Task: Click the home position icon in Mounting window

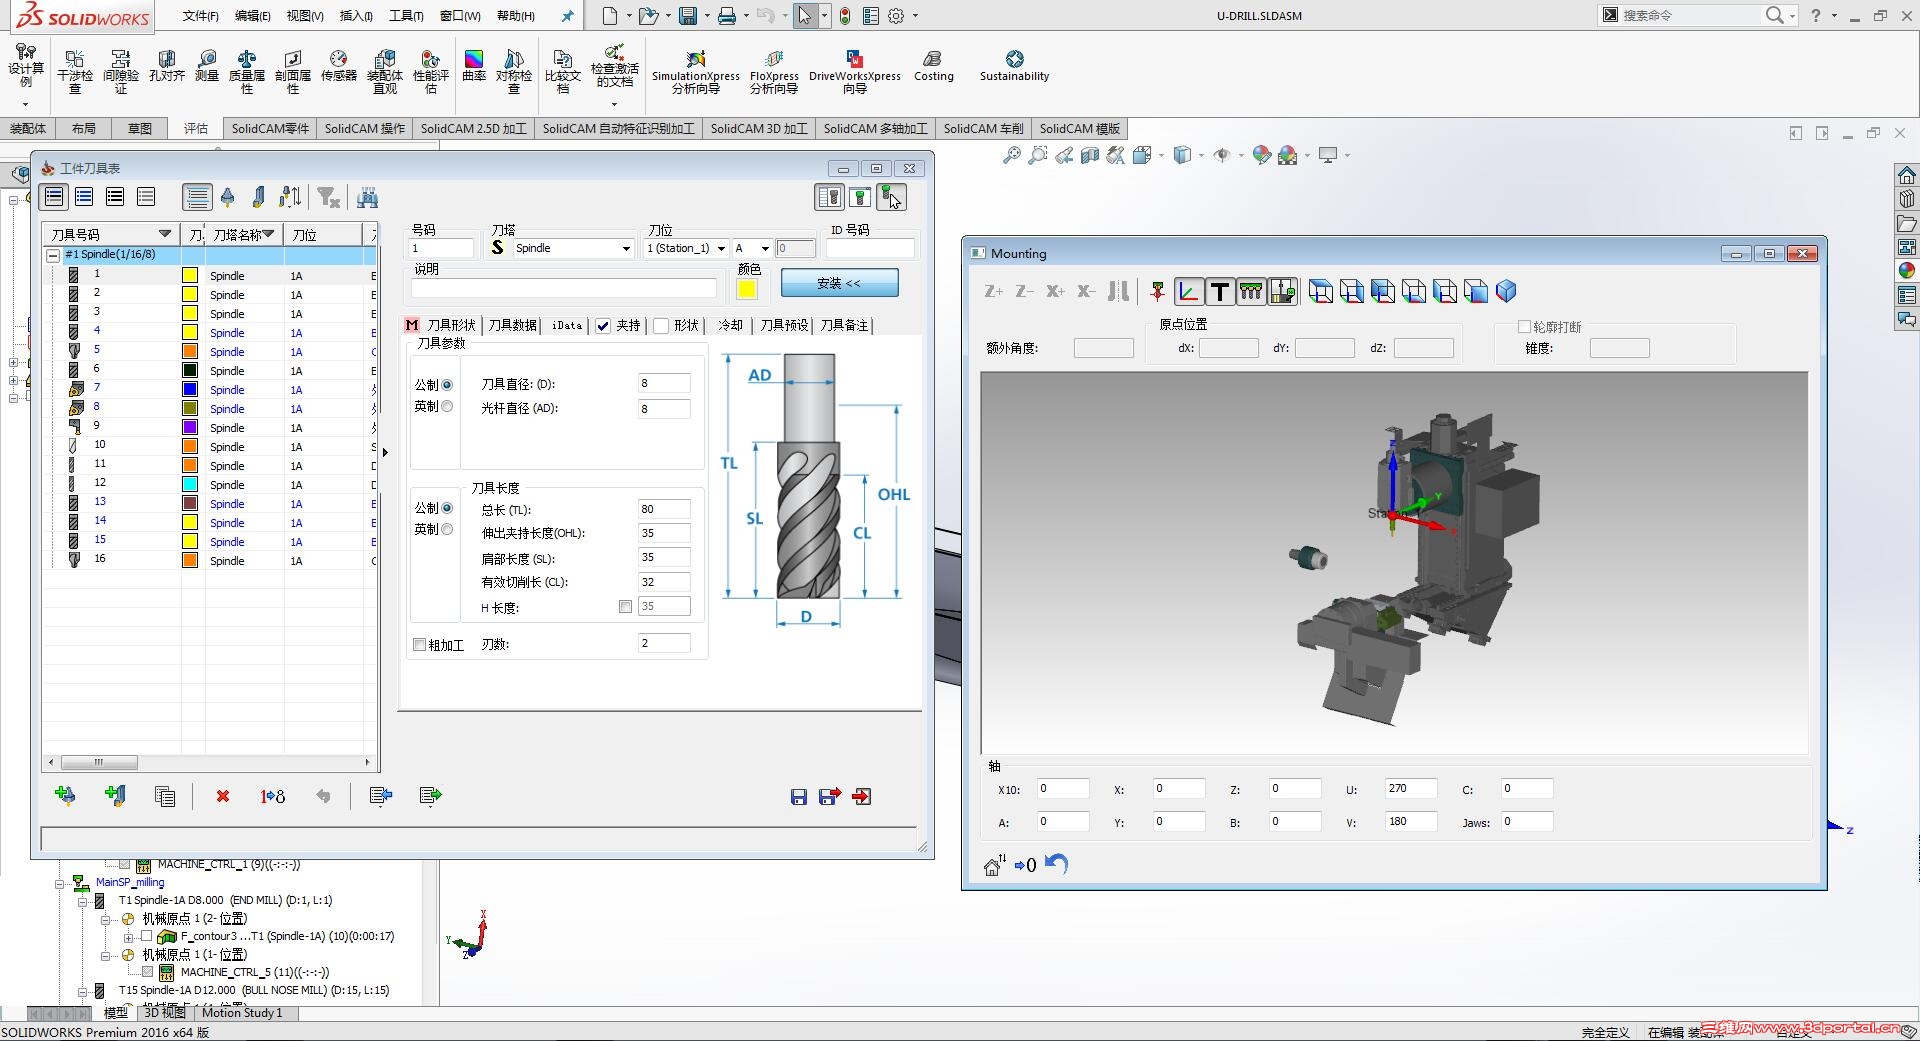Action: pyautogui.click(x=993, y=866)
